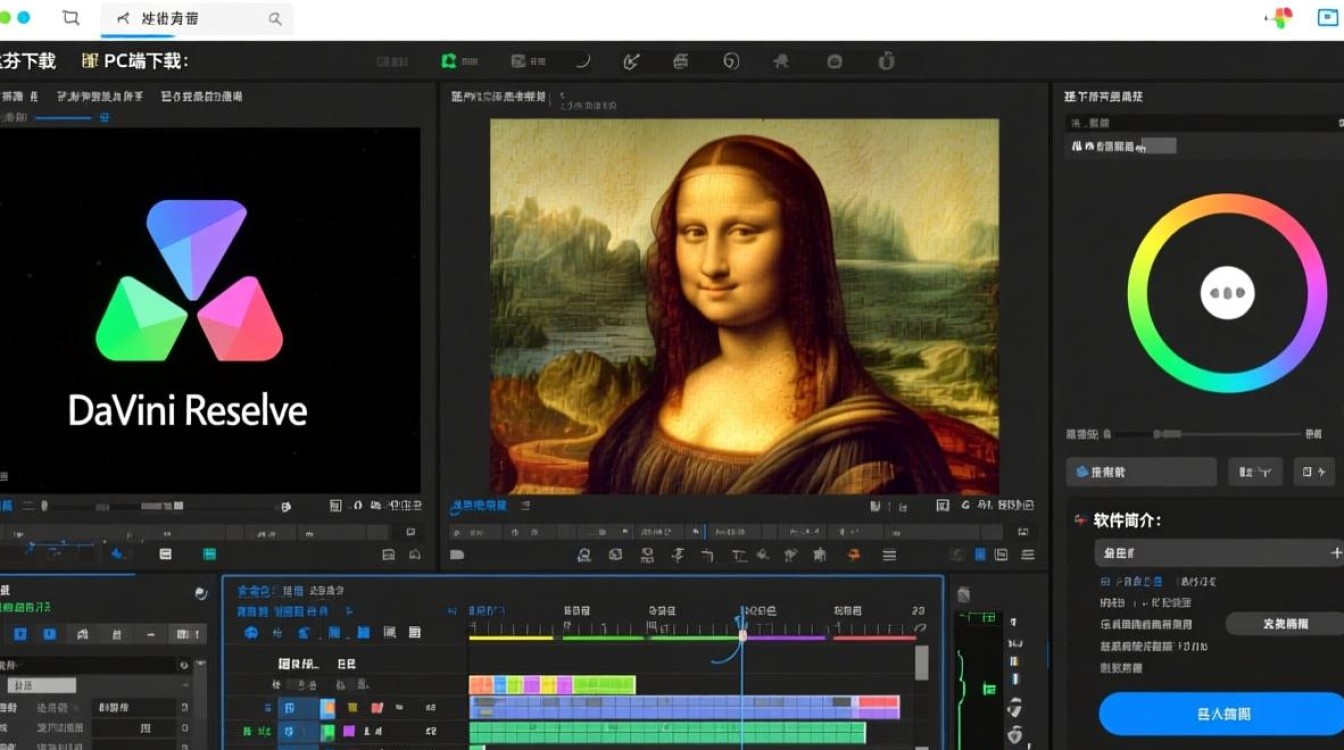Click the large blue button at bottom right
Image resolution: width=1344 pixels, height=750 pixels.
coord(1222,714)
